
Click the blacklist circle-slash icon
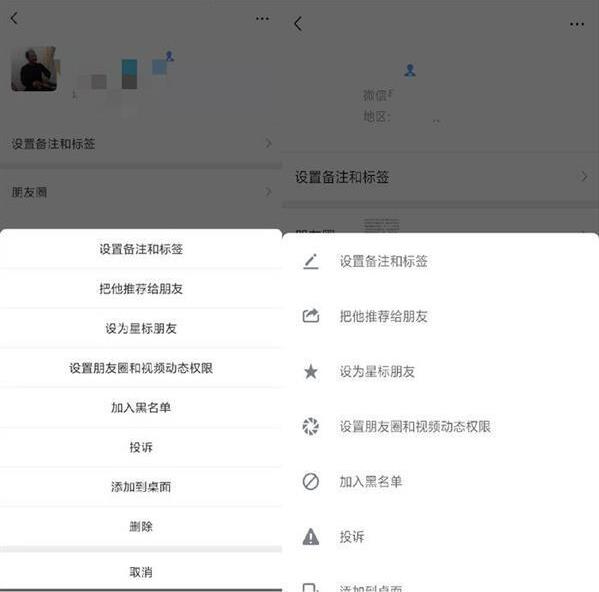pyautogui.click(x=311, y=481)
